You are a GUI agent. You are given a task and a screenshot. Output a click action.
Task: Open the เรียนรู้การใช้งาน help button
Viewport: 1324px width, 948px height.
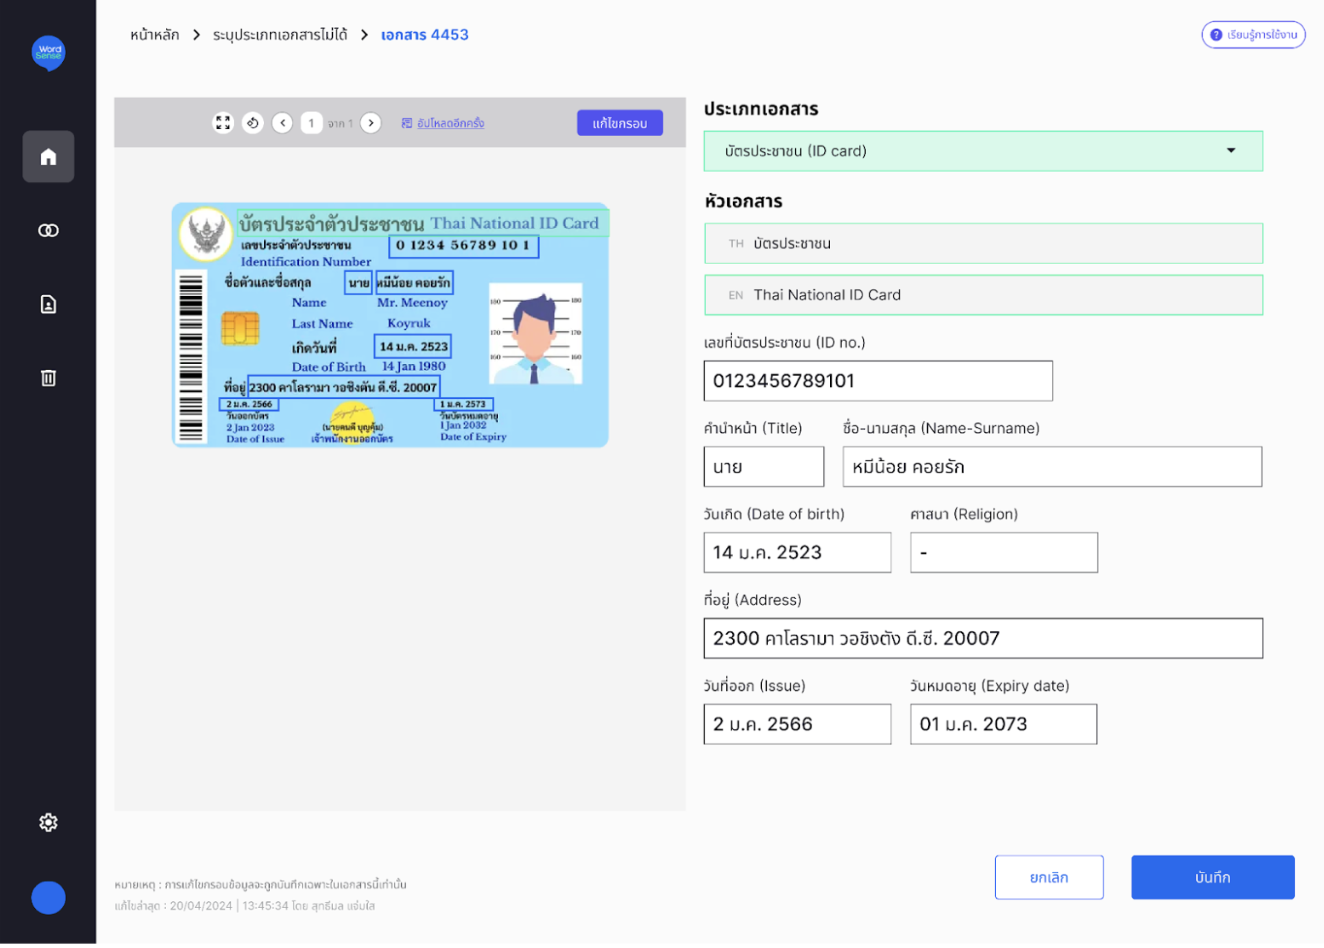[x=1253, y=35]
